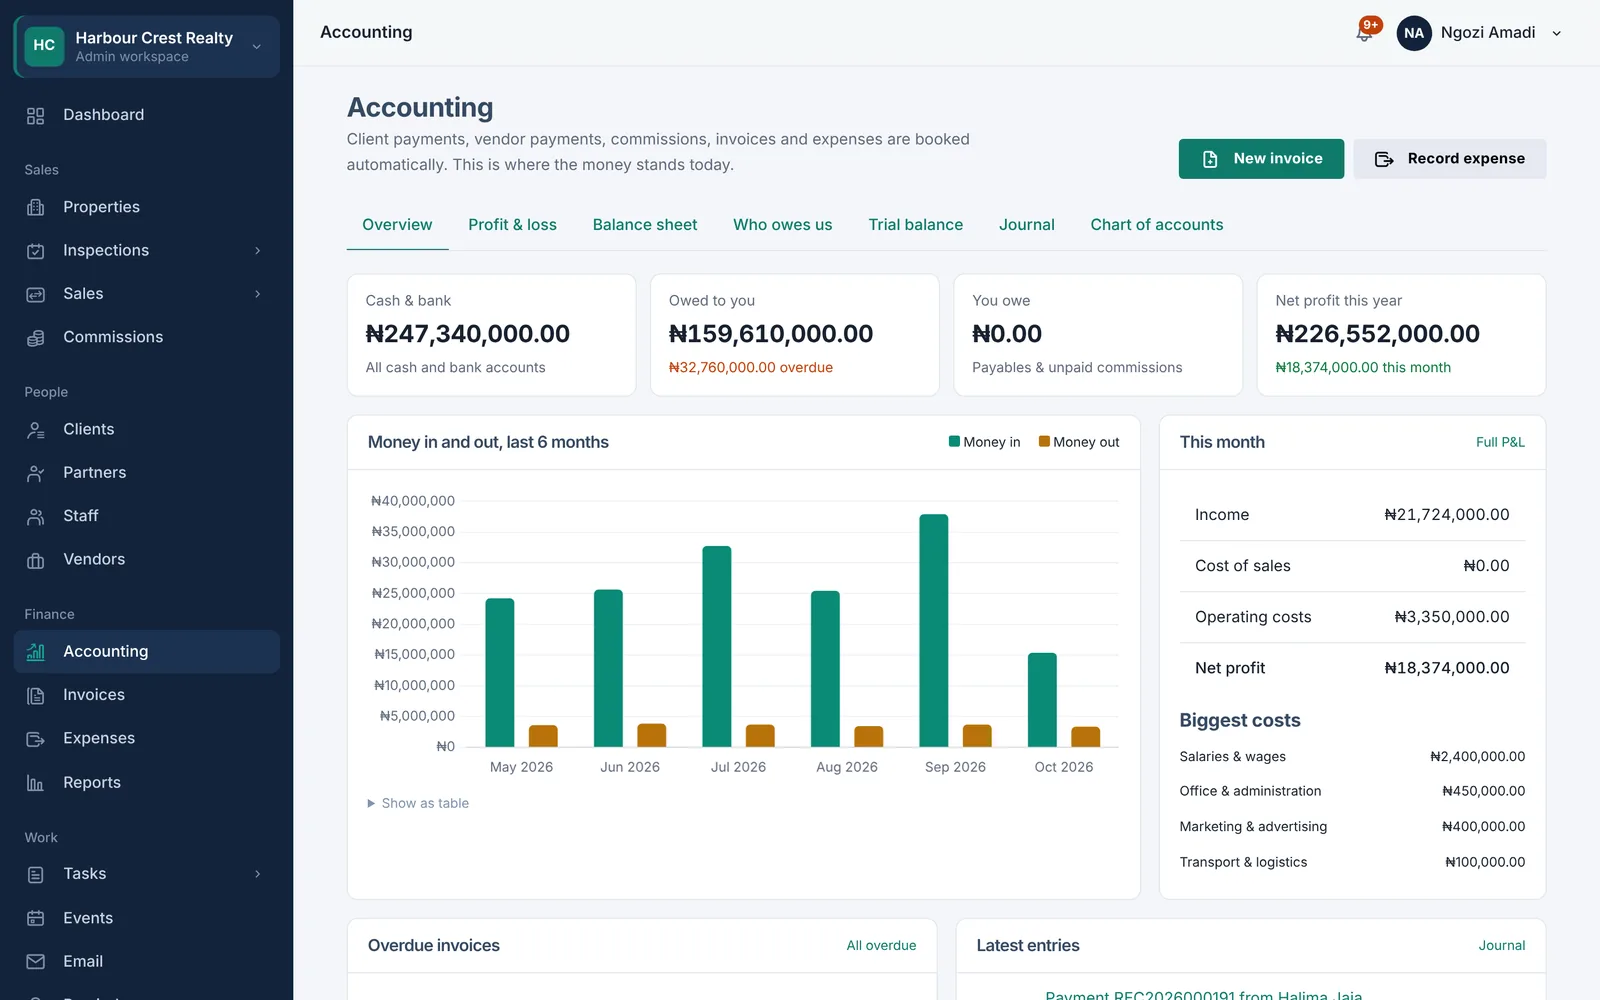This screenshot has width=1600, height=1000.
Task: Click the Partners person icon
Action: pos(36,473)
